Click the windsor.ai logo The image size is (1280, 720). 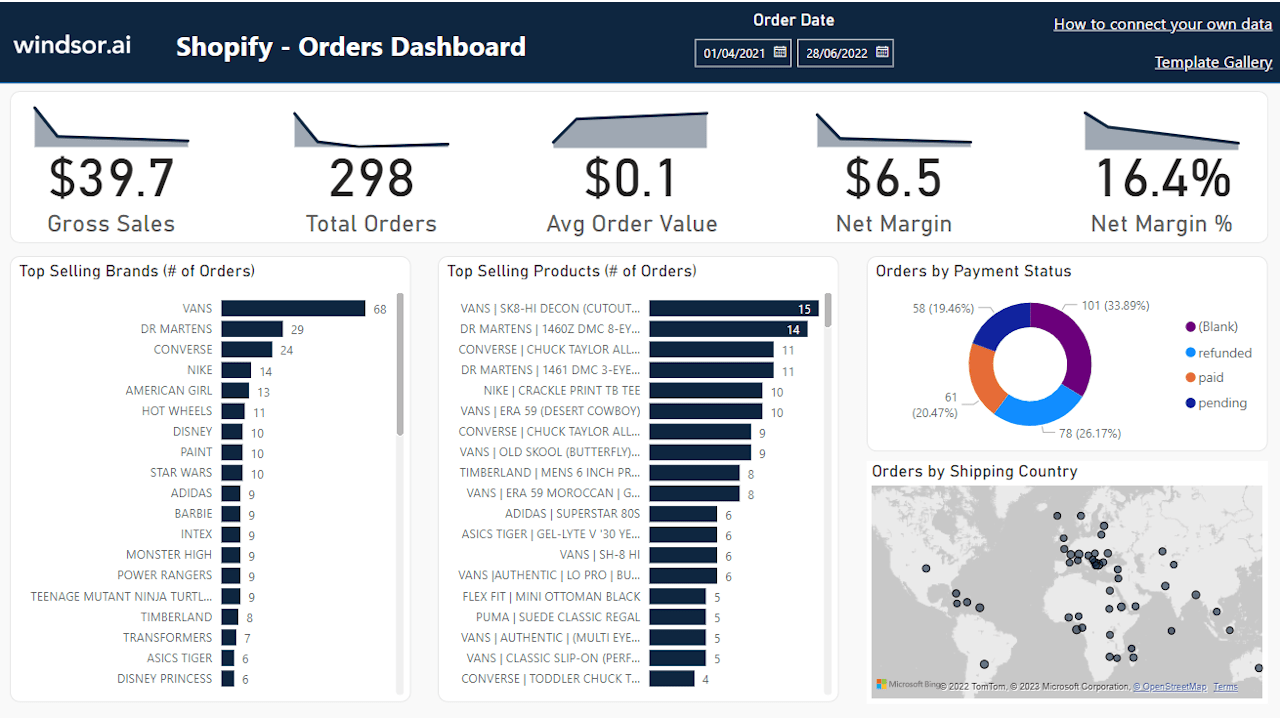tap(71, 44)
